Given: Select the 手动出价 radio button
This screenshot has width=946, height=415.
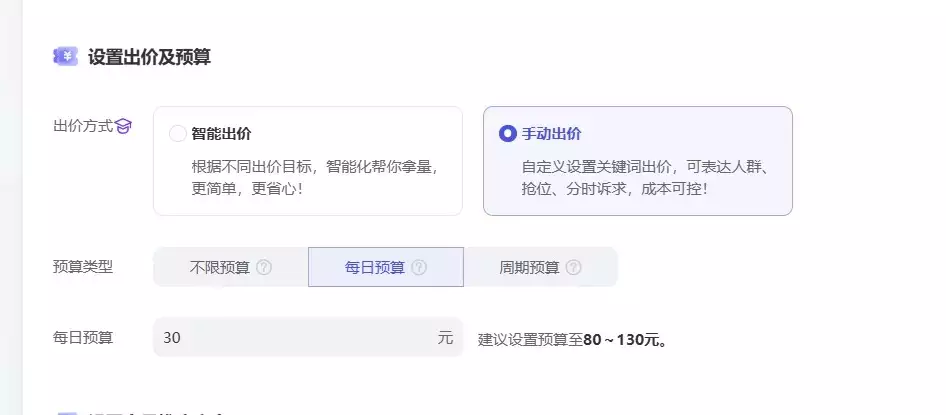Looking at the screenshot, I should click(x=507, y=134).
